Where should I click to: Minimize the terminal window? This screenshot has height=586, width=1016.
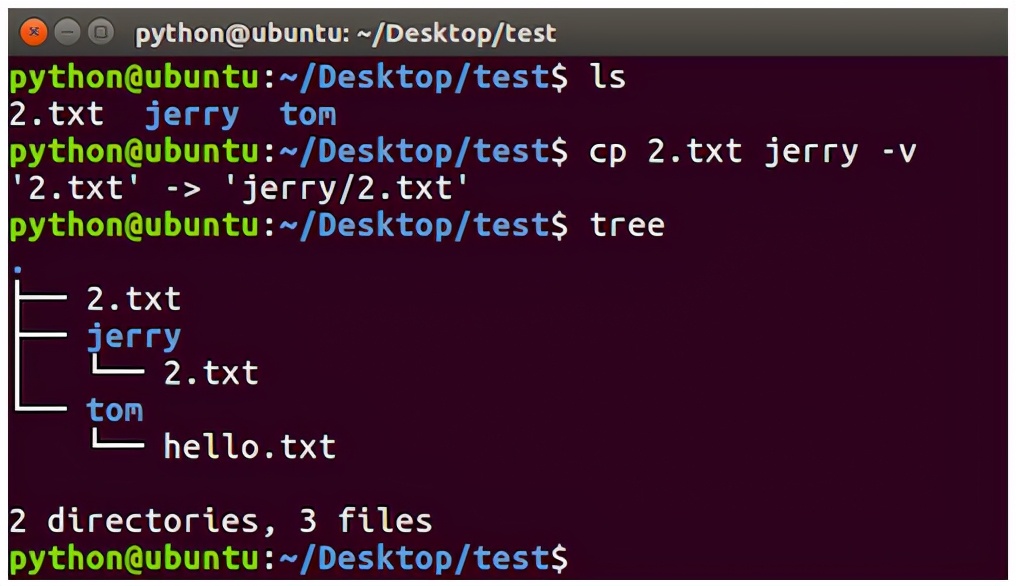click(x=67, y=32)
